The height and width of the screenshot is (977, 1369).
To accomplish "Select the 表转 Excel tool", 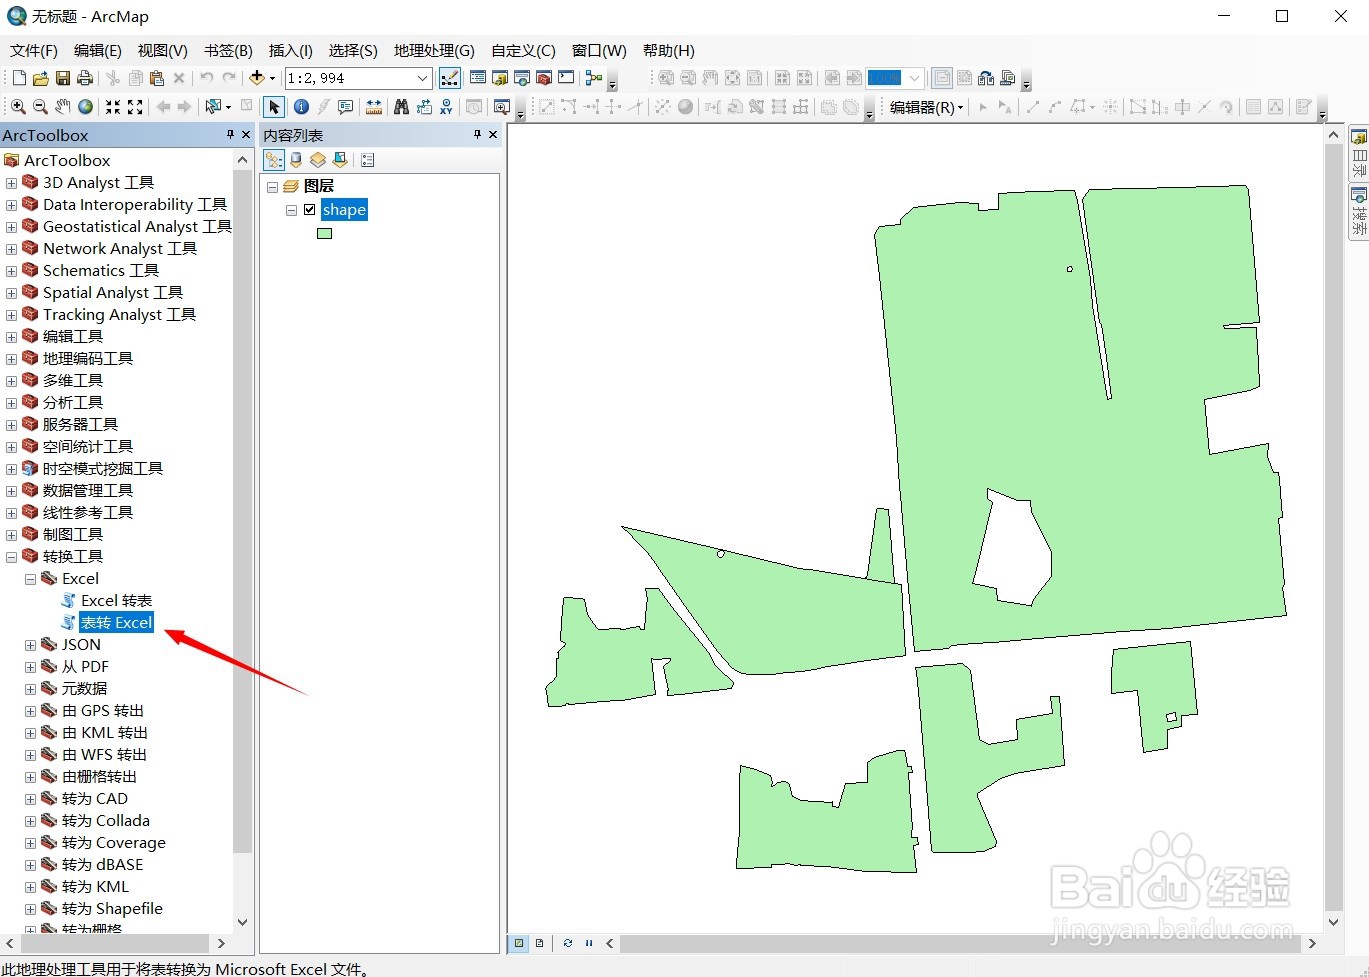I will coord(117,623).
